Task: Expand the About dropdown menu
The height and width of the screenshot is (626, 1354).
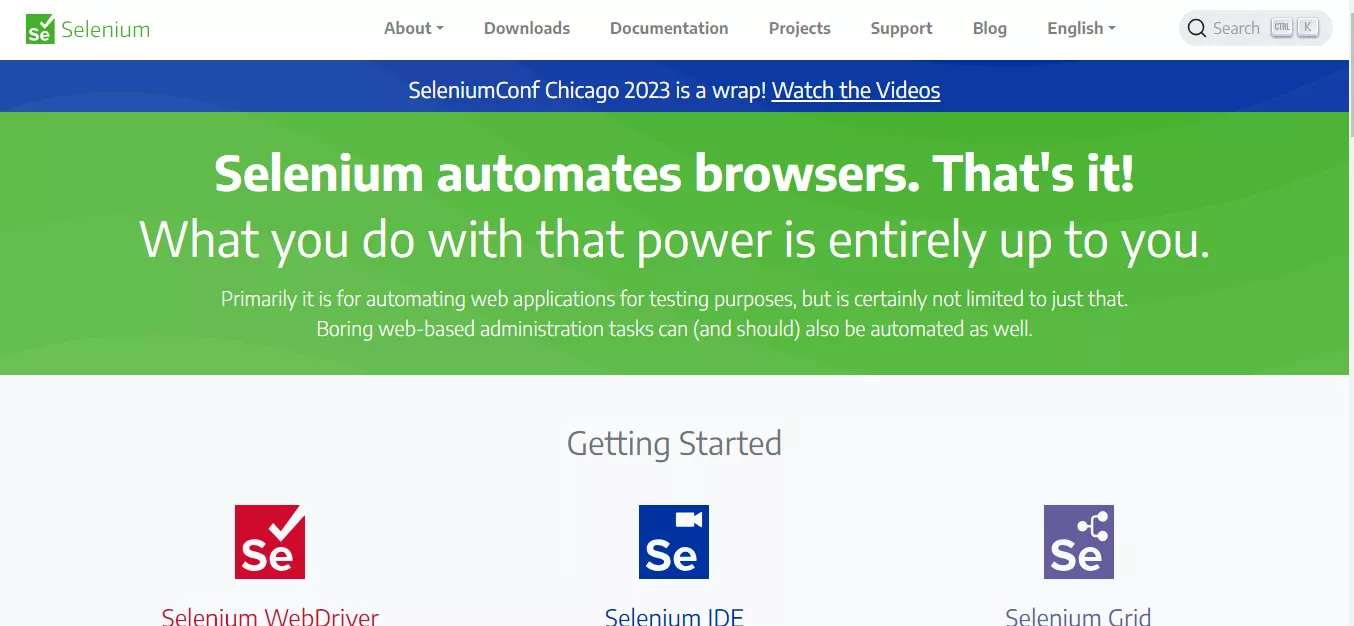Action: point(413,28)
